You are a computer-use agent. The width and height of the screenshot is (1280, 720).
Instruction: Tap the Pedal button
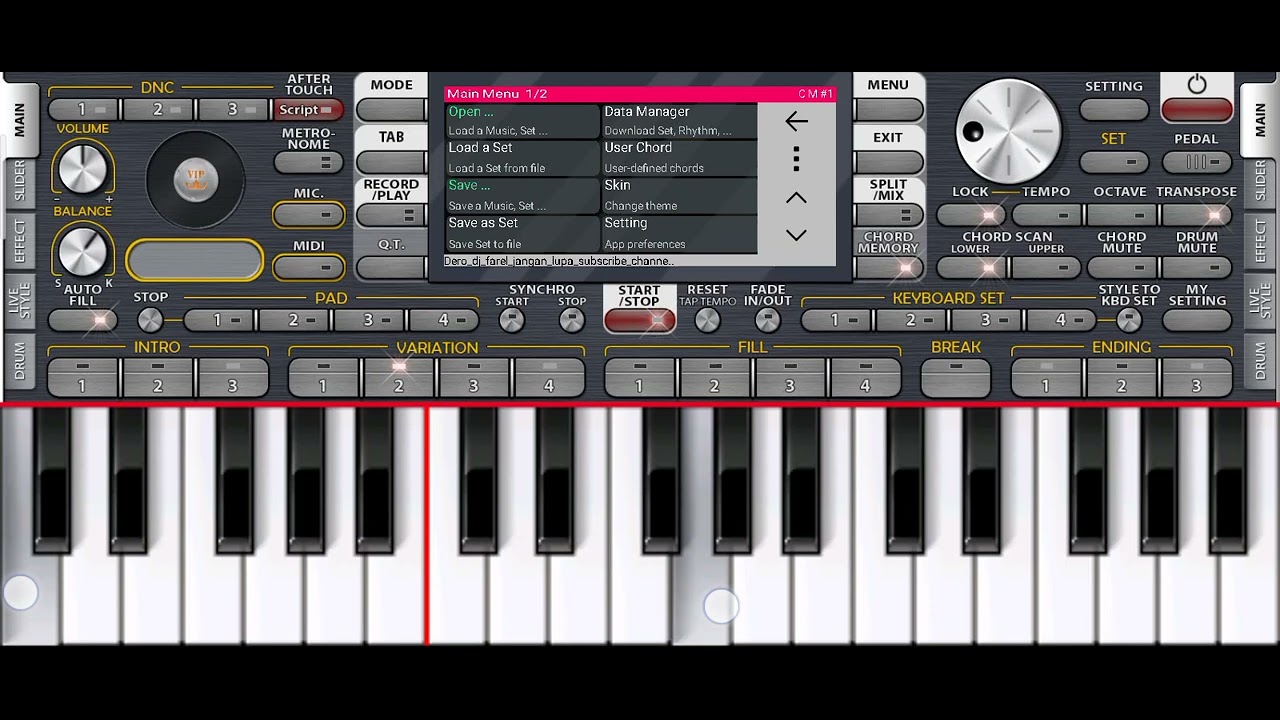[1197, 162]
